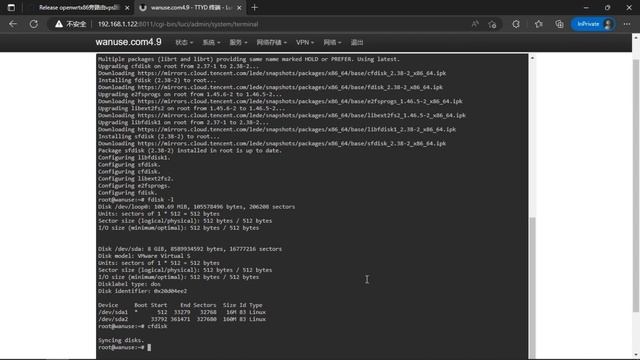Open the InPrivate profile button
This screenshot has height=360, width=640.
(x=593, y=24)
